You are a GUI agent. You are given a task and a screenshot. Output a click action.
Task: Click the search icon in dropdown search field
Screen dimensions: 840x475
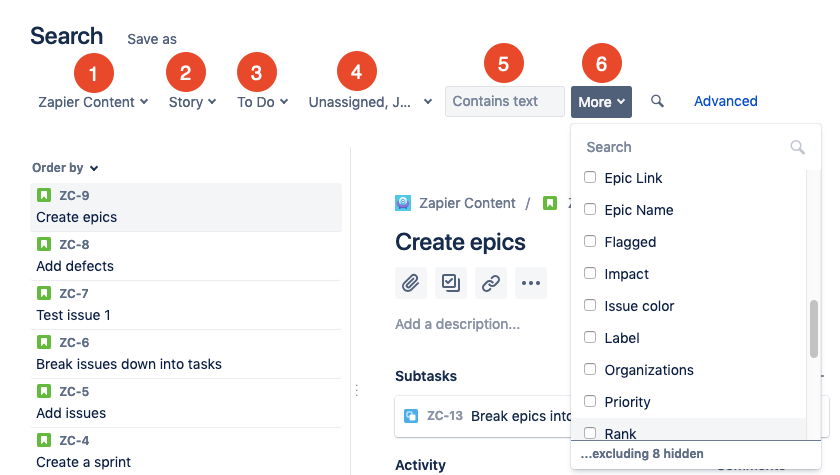coord(797,147)
